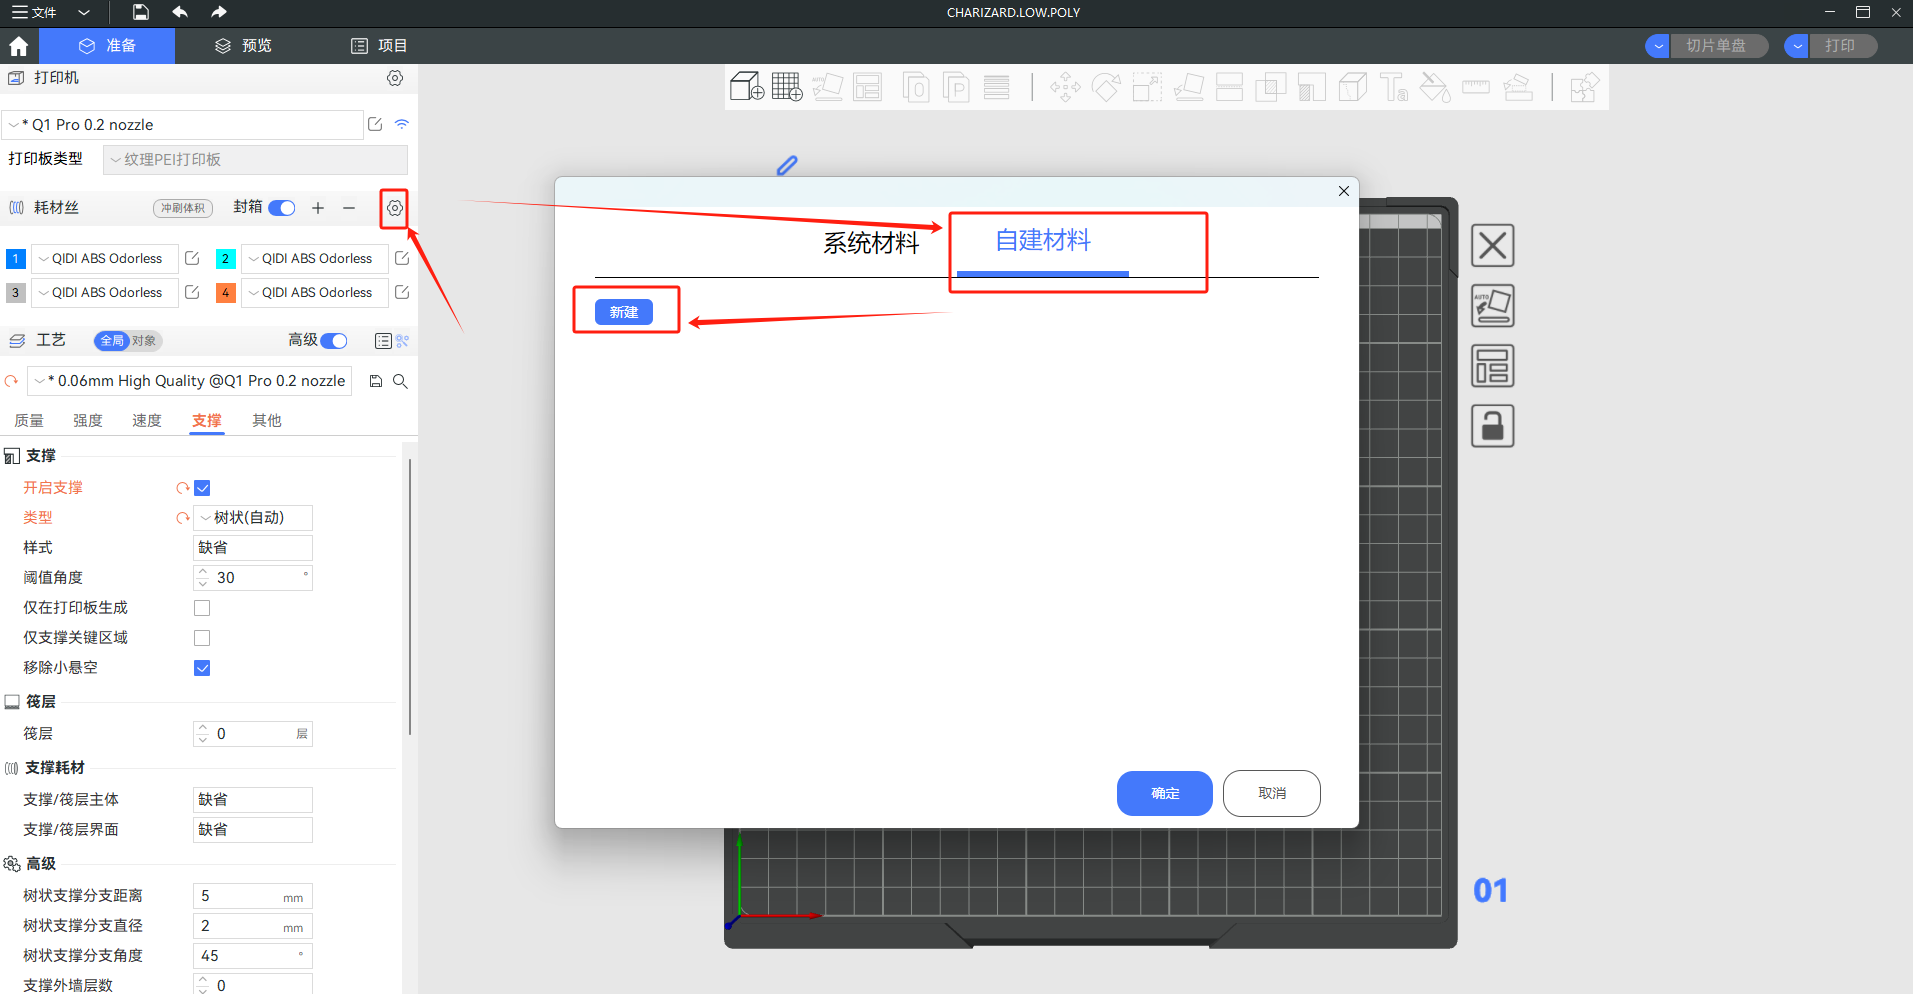Screen dimensions: 1913x994
Task: Switch to the 系统材料 tab
Action: click(870, 243)
